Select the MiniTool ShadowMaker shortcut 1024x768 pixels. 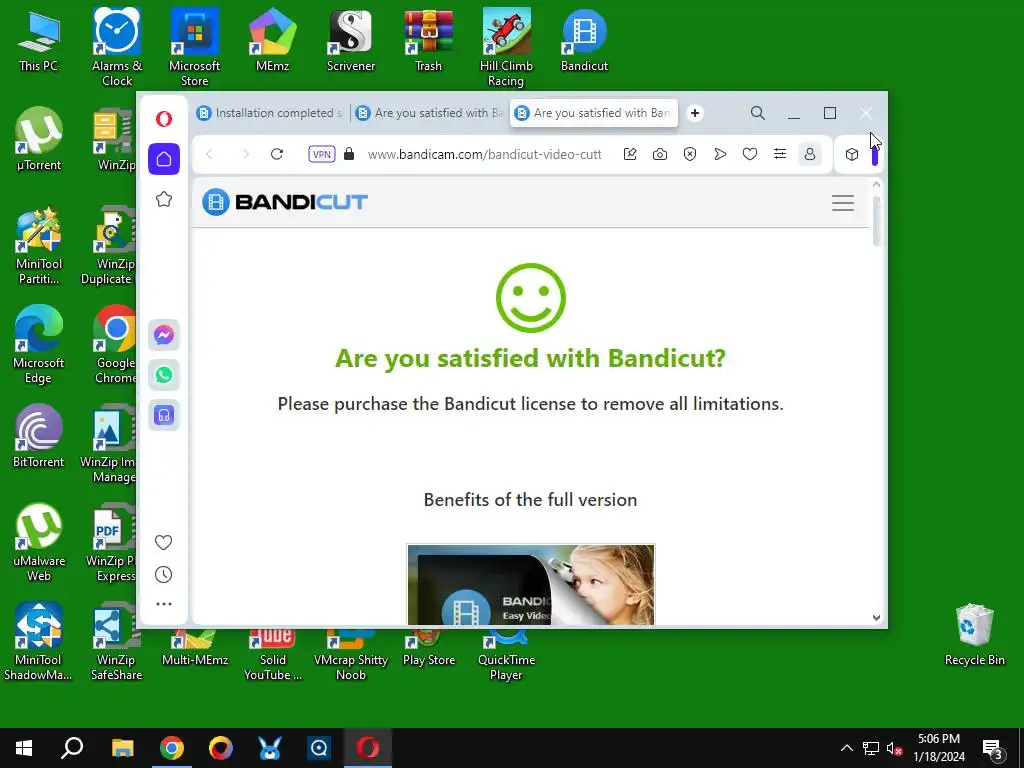[38, 641]
